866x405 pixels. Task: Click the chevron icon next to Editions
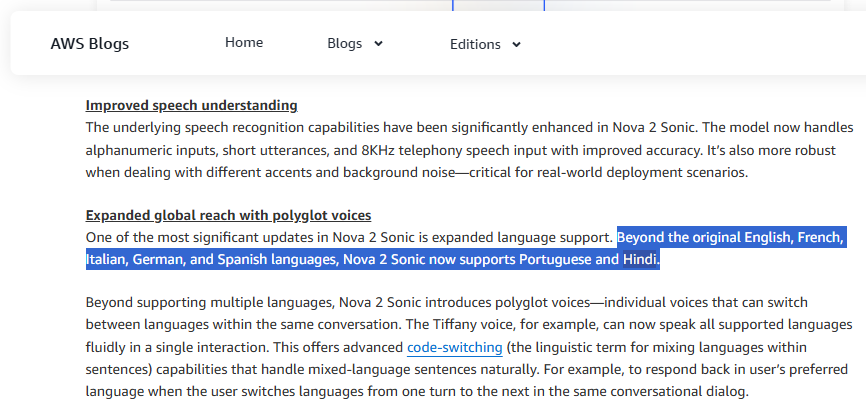pyautogui.click(x=516, y=45)
